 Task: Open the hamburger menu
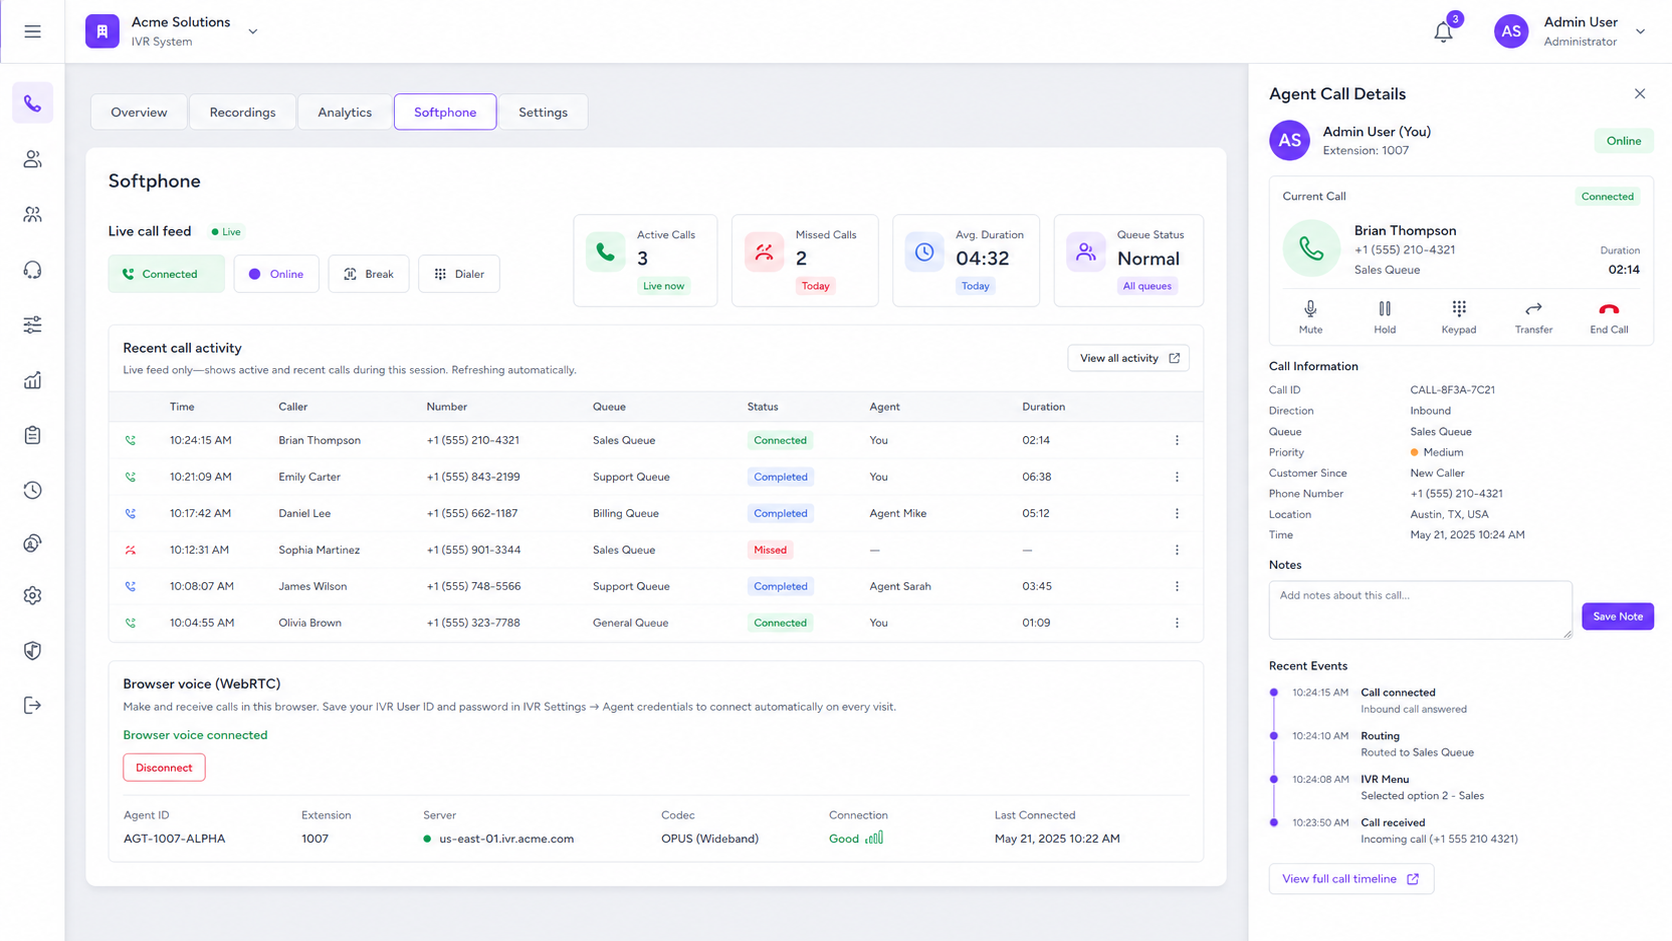32,31
